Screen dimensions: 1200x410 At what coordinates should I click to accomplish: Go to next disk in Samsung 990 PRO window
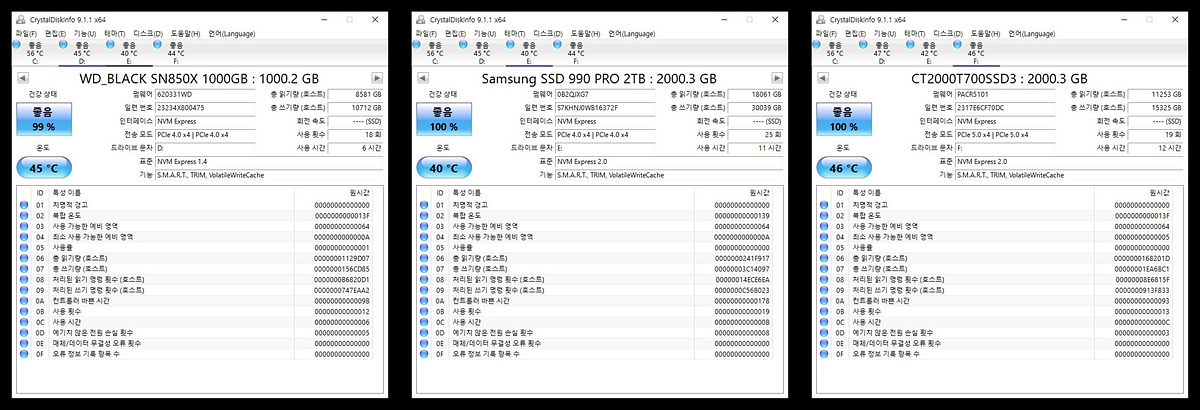point(775,79)
